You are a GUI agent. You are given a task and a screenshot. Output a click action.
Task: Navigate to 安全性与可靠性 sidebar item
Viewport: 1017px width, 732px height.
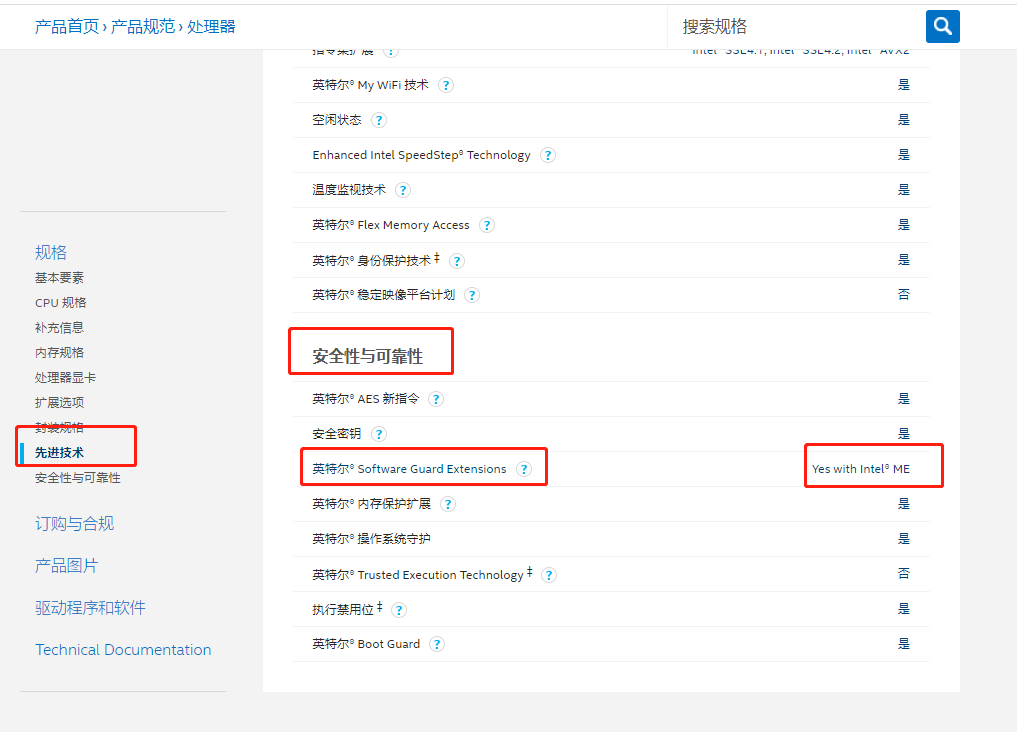78,478
